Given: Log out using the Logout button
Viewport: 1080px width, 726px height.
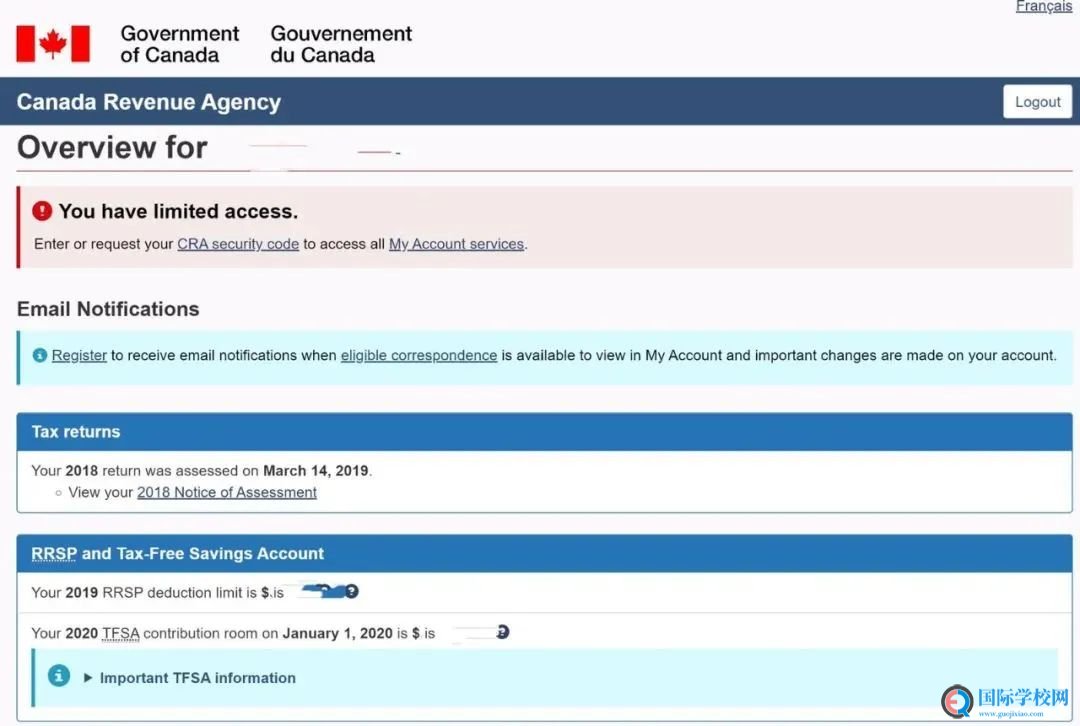Looking at the screenshot, I should (1037, 102).
